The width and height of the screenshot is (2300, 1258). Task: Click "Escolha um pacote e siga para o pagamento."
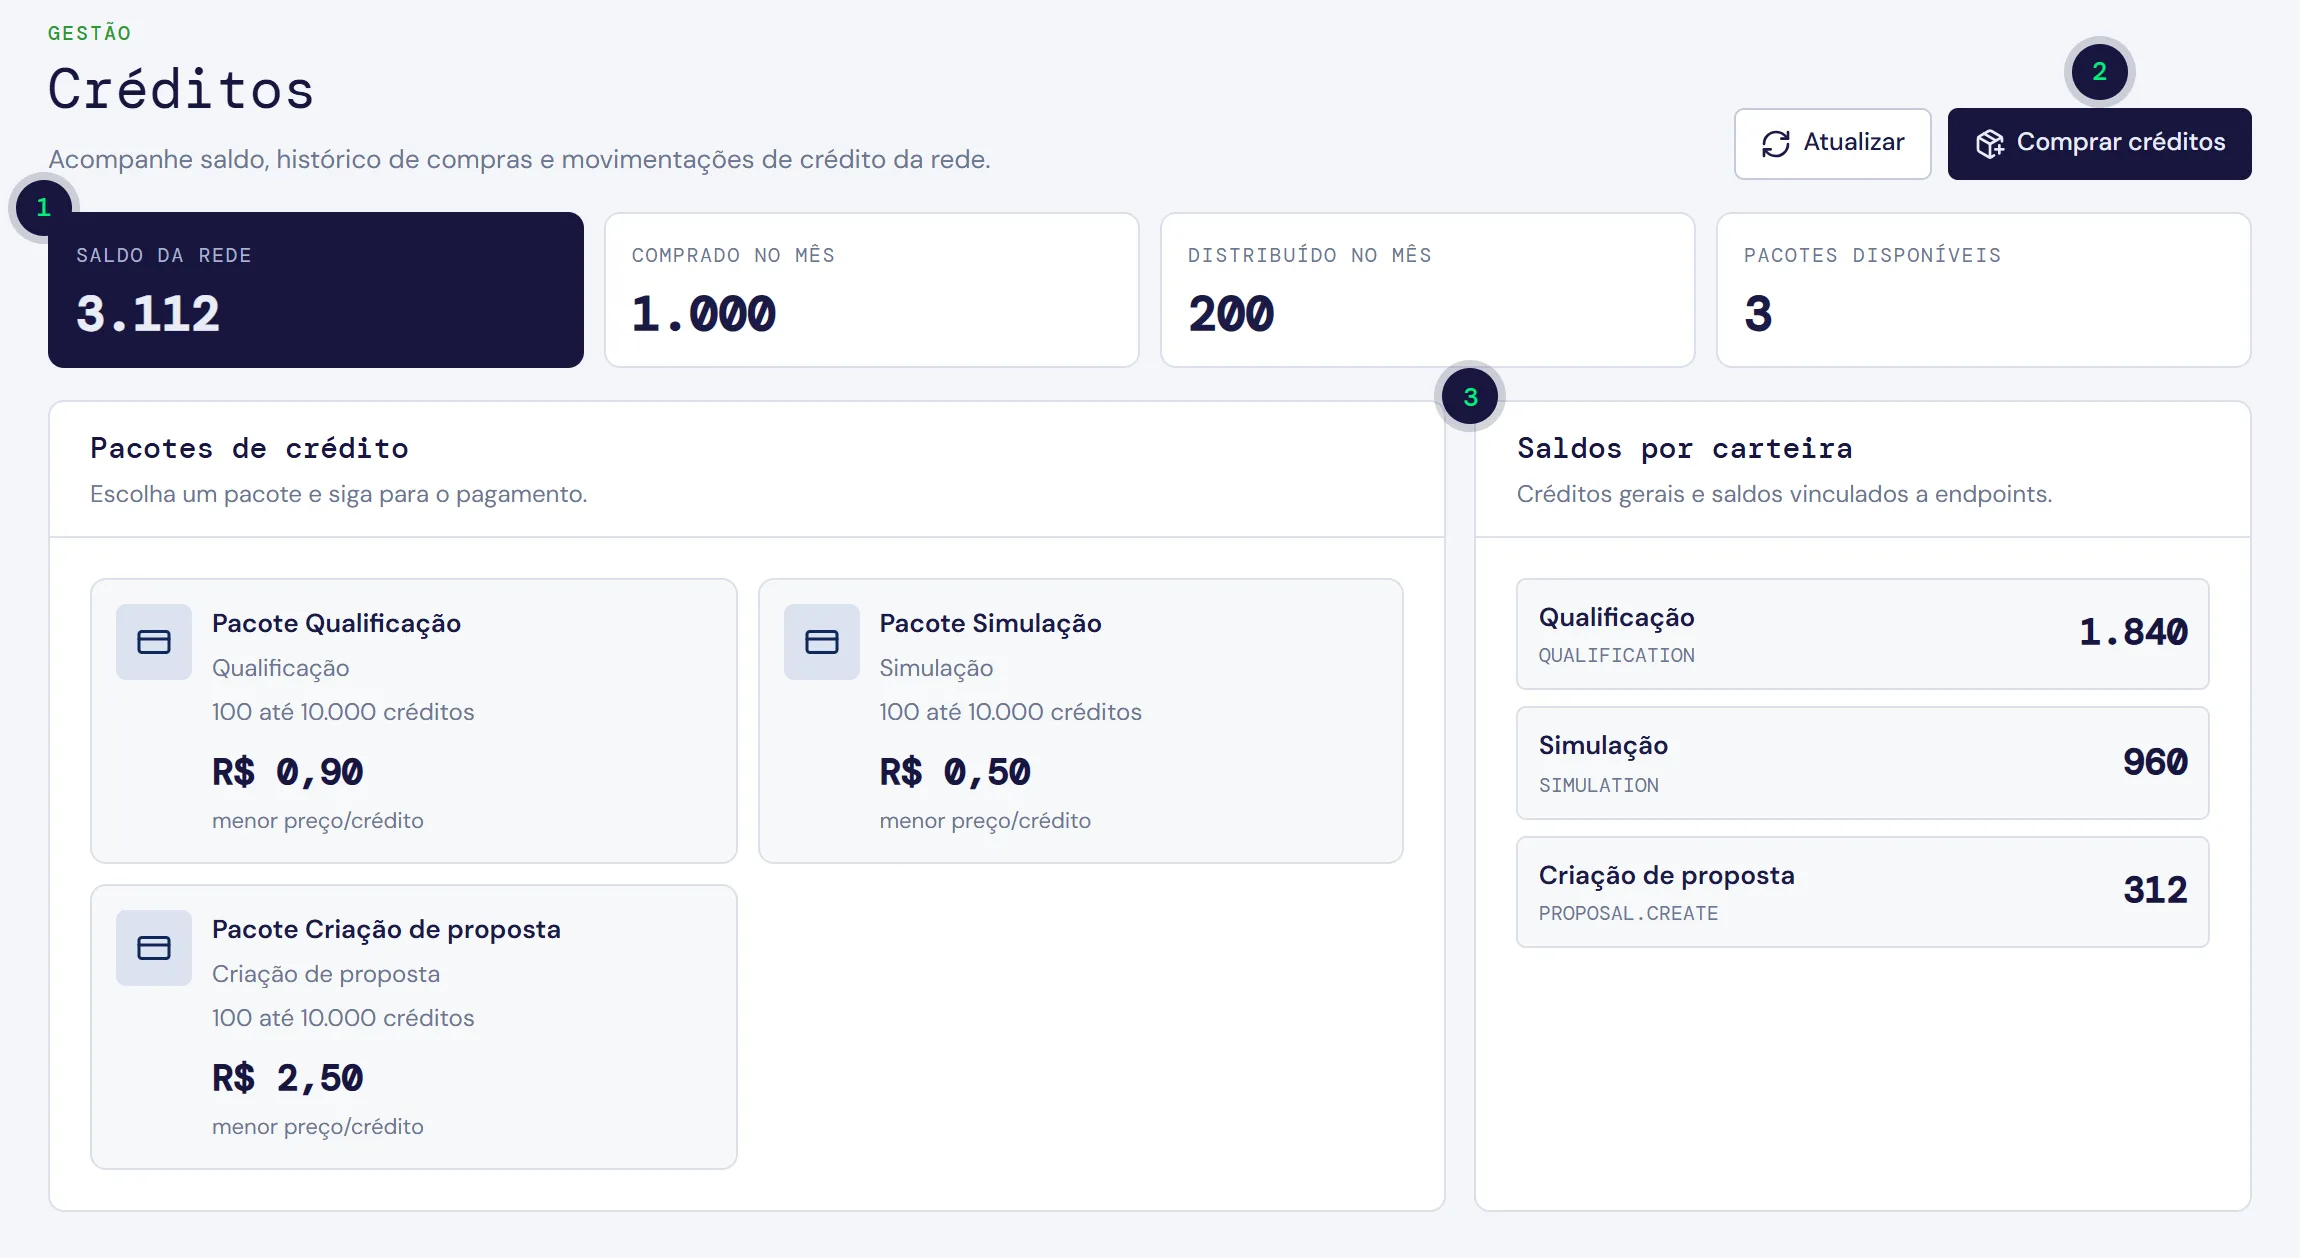point(338,494)
